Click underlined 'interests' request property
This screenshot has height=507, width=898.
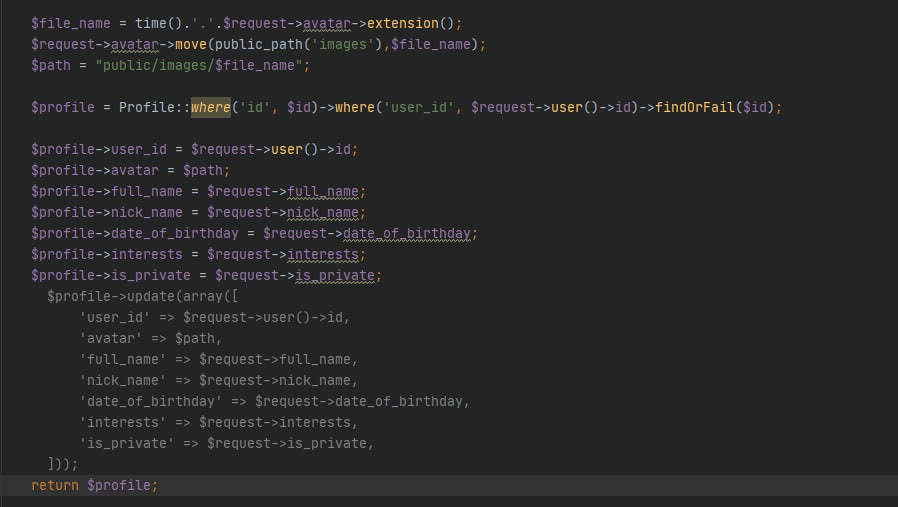pyautogui.click(x=323, y=254)
